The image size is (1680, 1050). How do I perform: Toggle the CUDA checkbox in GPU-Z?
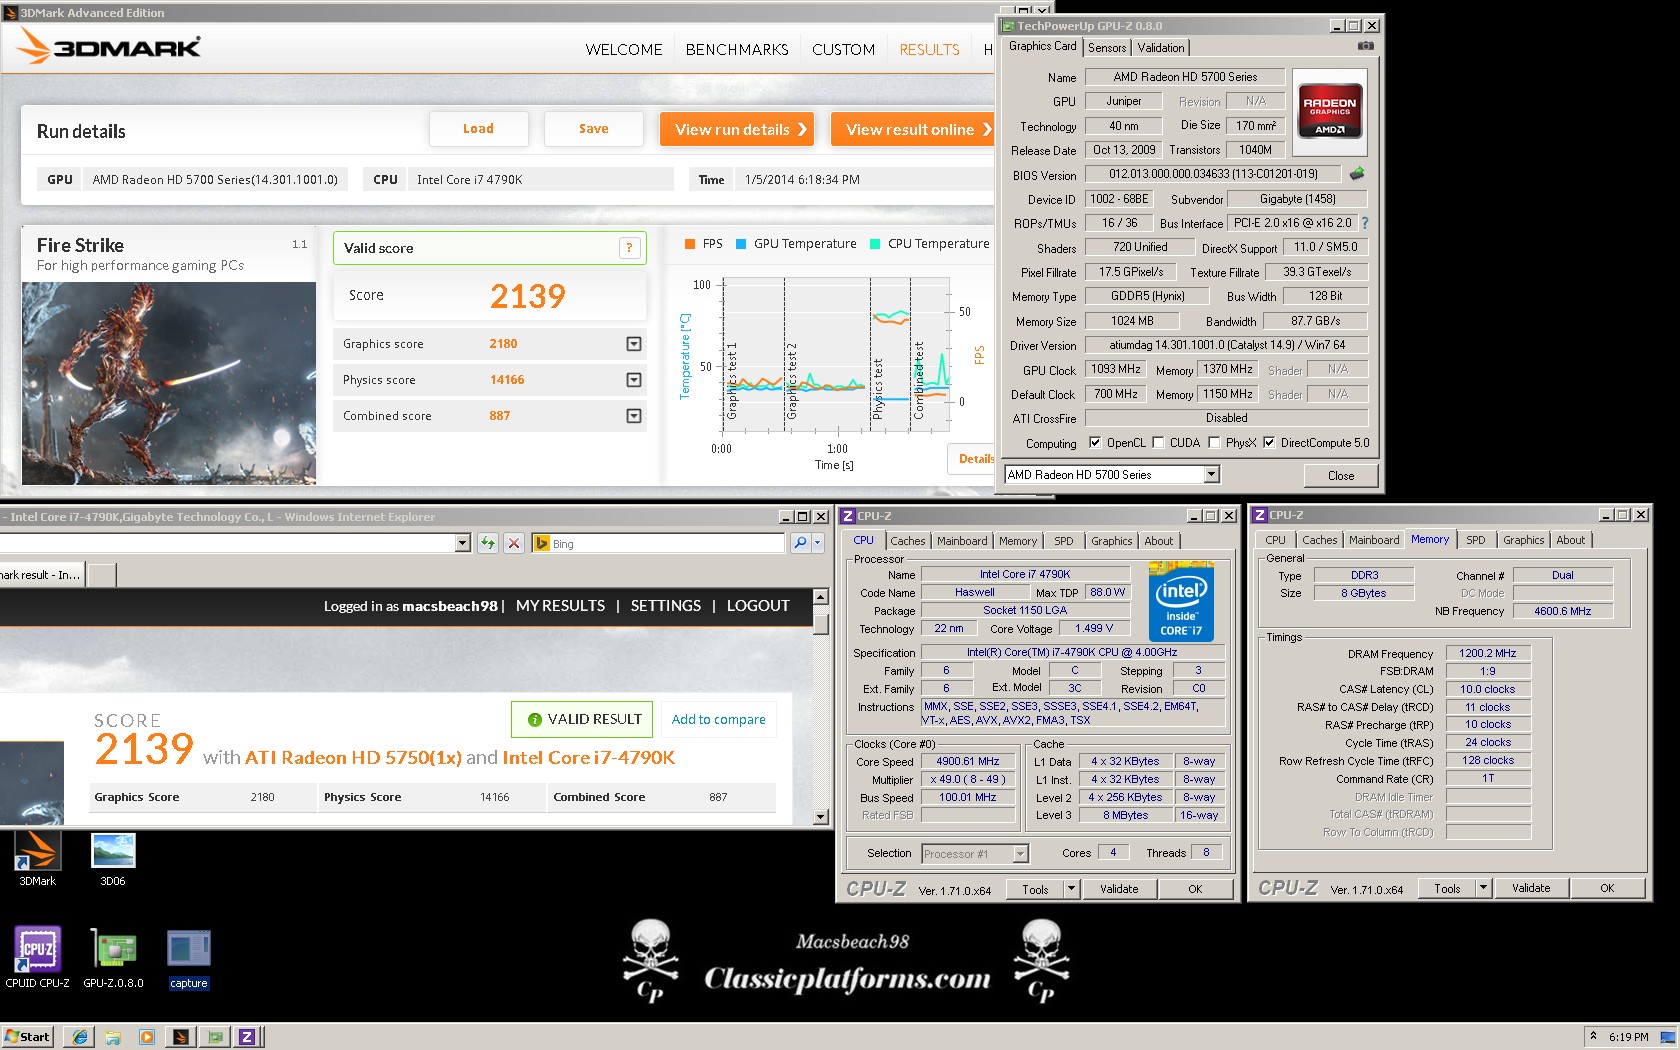1158,442
